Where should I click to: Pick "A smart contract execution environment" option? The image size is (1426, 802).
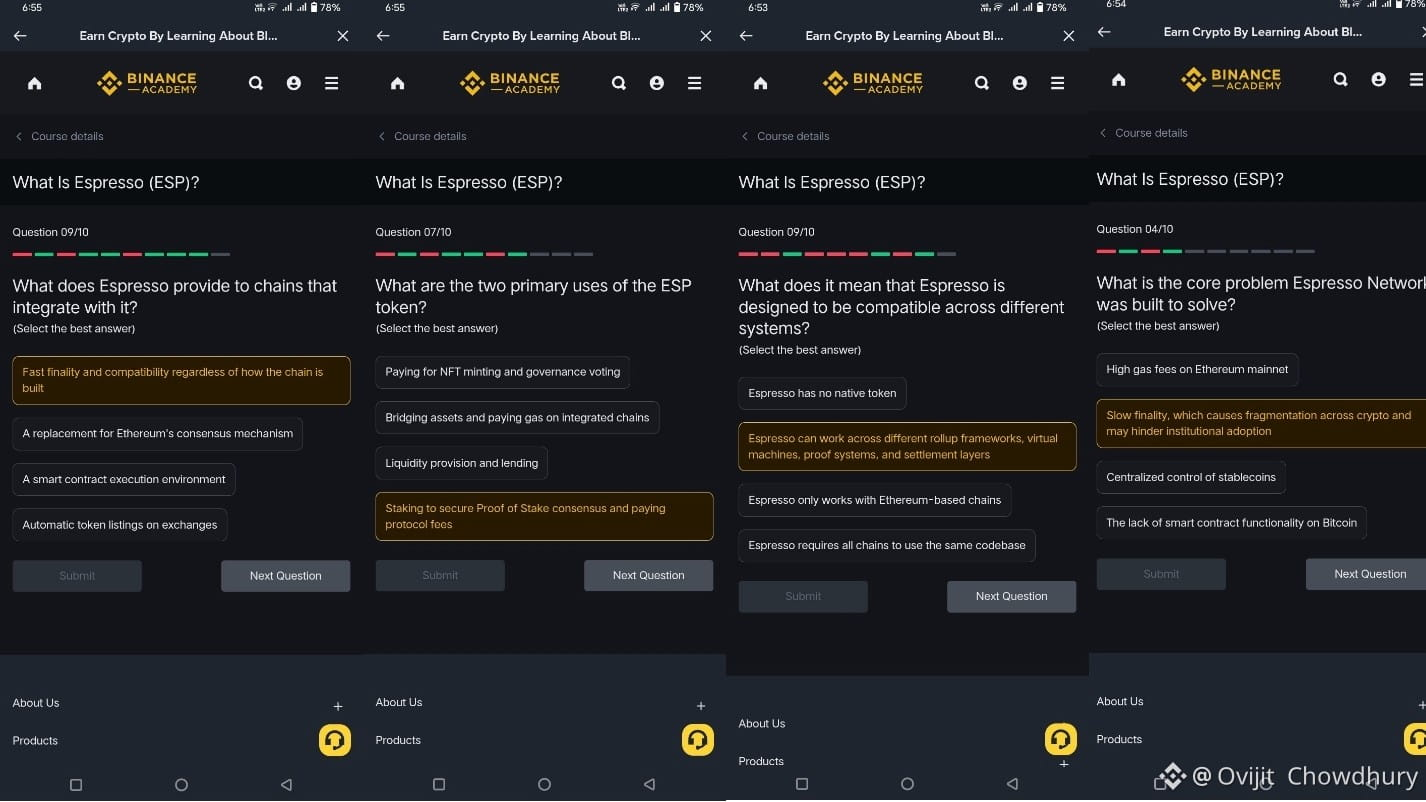pyautogui.click(x=124, y=479)
